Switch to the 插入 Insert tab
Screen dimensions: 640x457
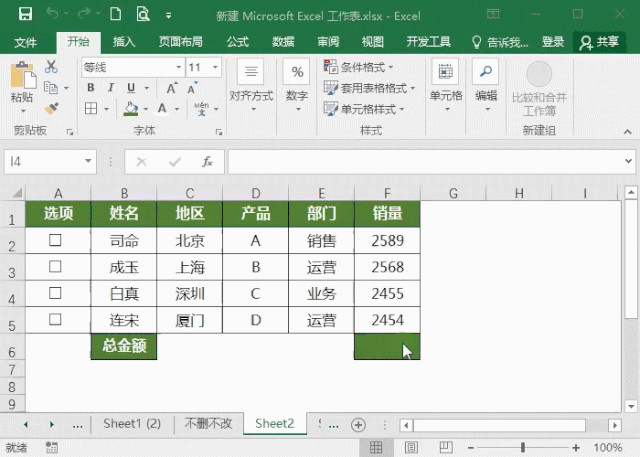(124, 42)
